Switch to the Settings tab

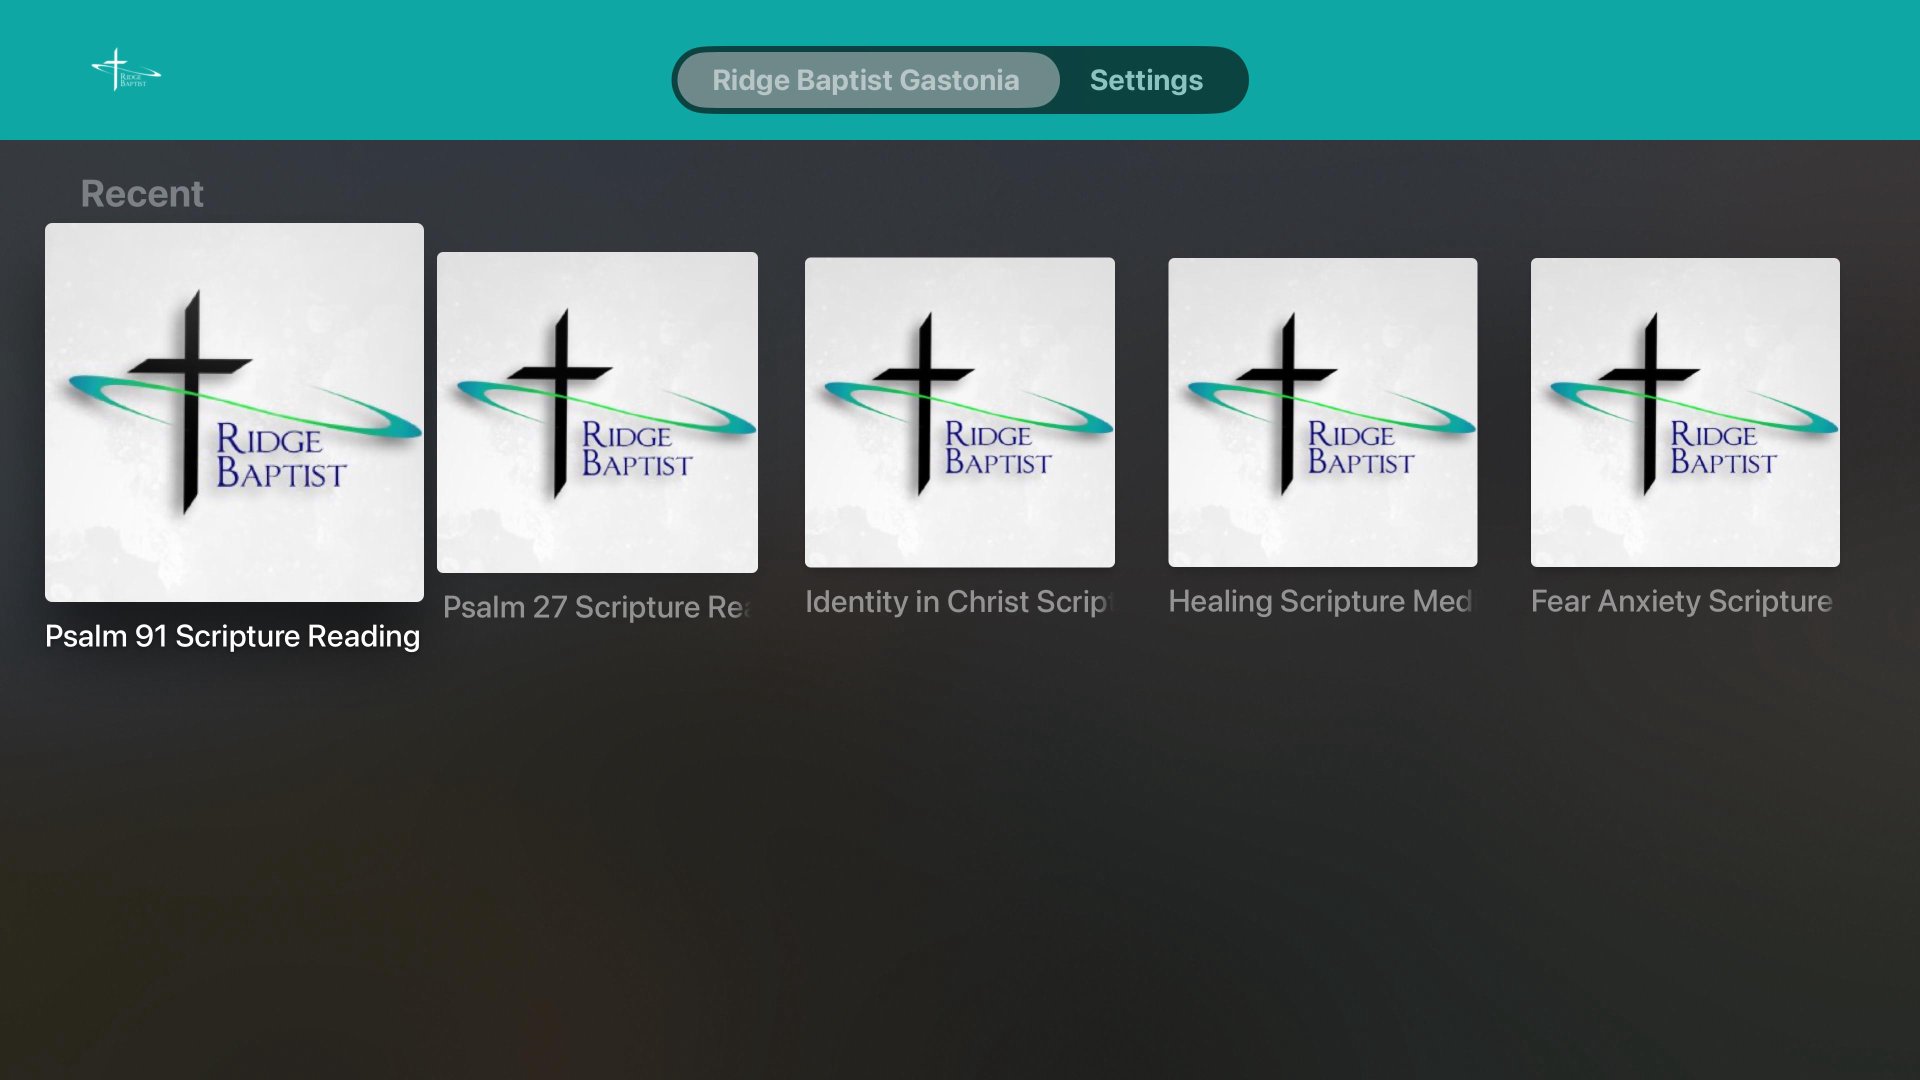coord(1146,80)
